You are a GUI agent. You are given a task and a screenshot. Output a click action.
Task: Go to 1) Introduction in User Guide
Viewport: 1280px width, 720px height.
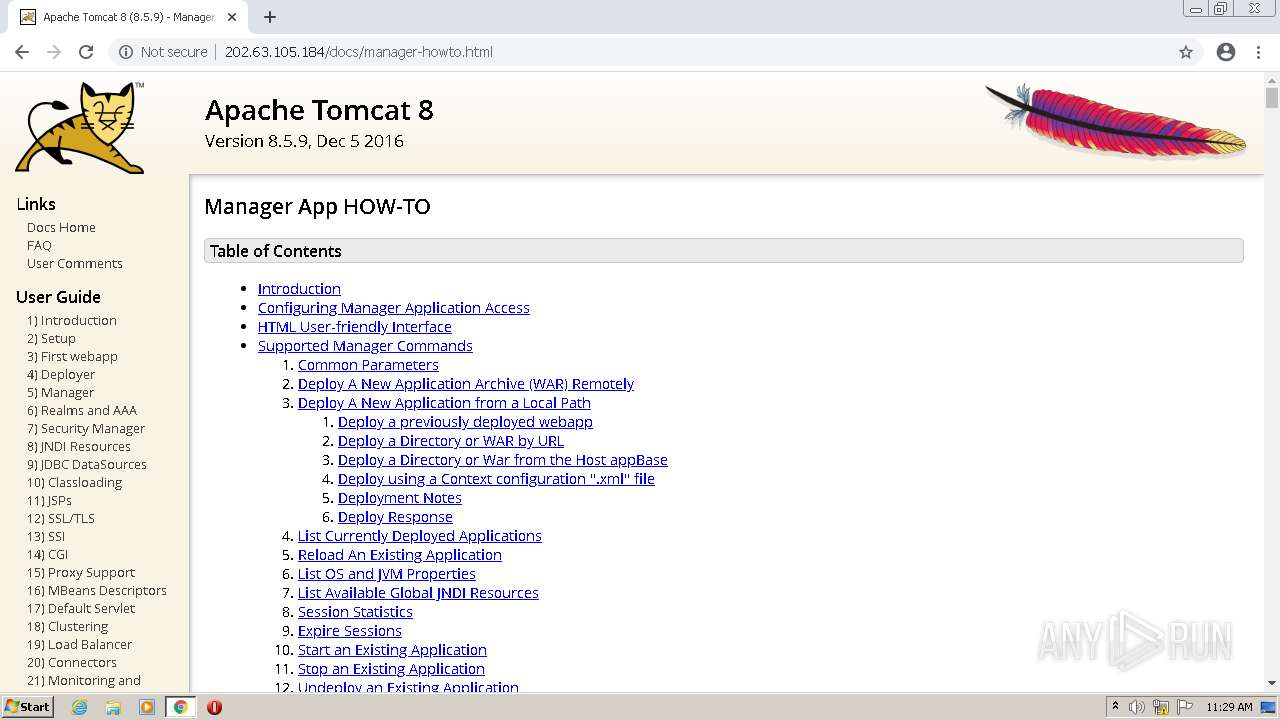pos(72,320)
